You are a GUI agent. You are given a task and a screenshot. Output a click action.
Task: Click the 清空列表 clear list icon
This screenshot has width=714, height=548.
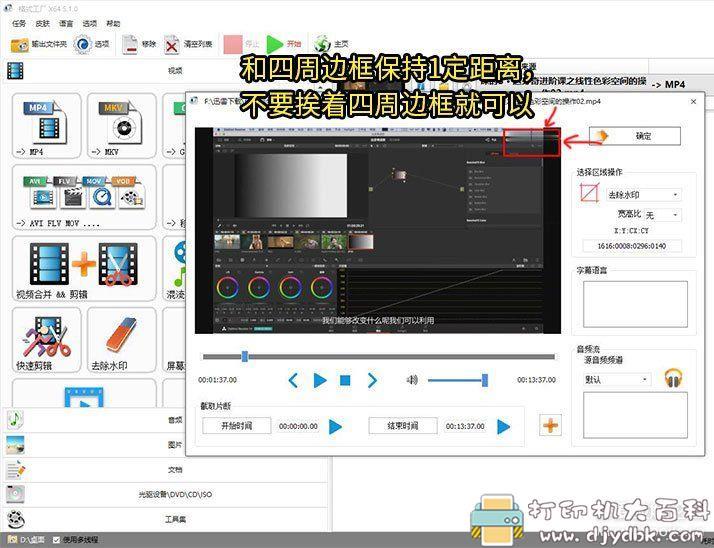172,45
